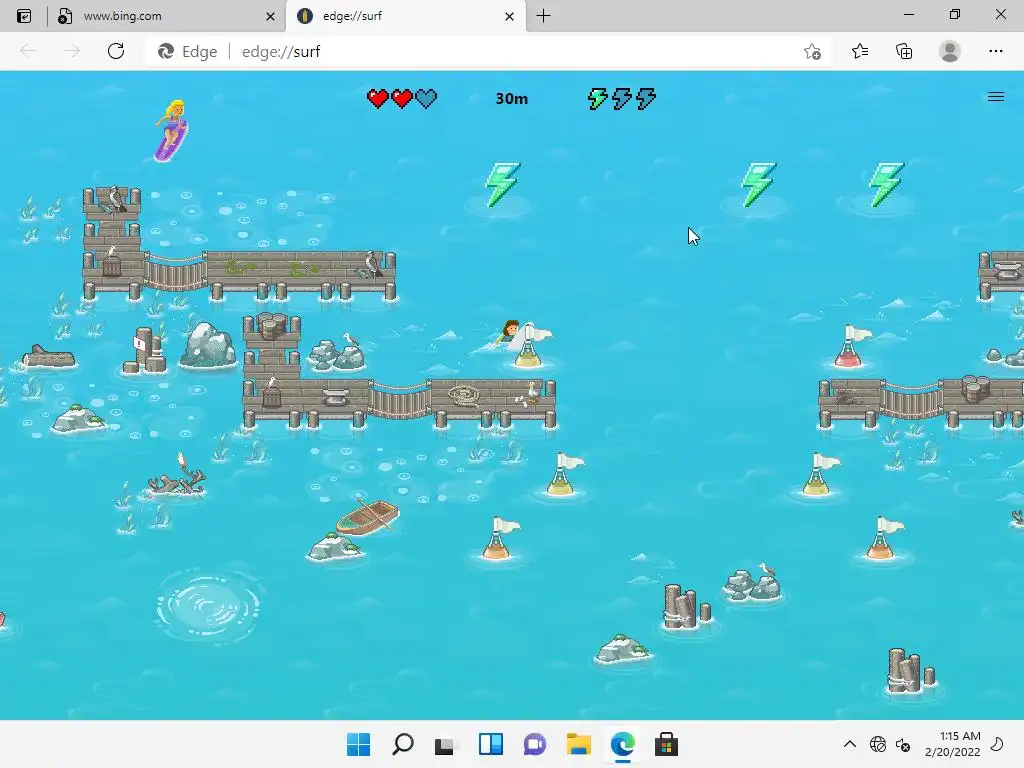Click the wooden rowboat obstacle
1024x768 pixels.
(368, 517)
